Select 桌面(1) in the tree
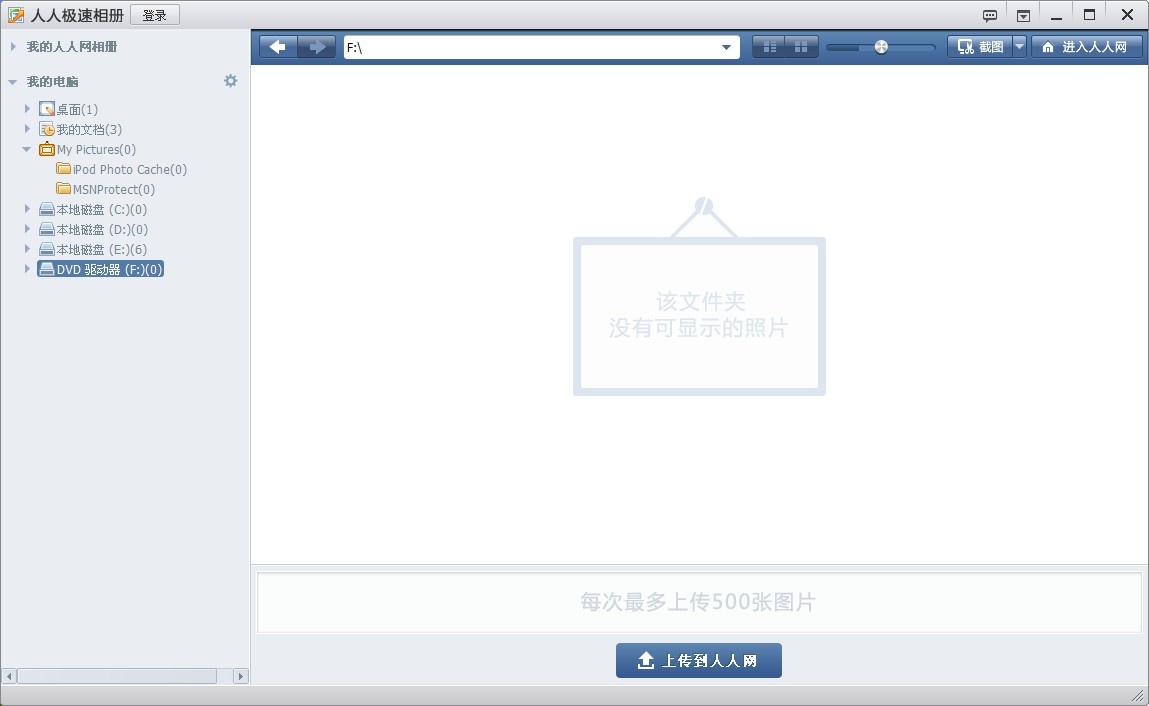This screenshot has width=1149, height=706. 77,109
